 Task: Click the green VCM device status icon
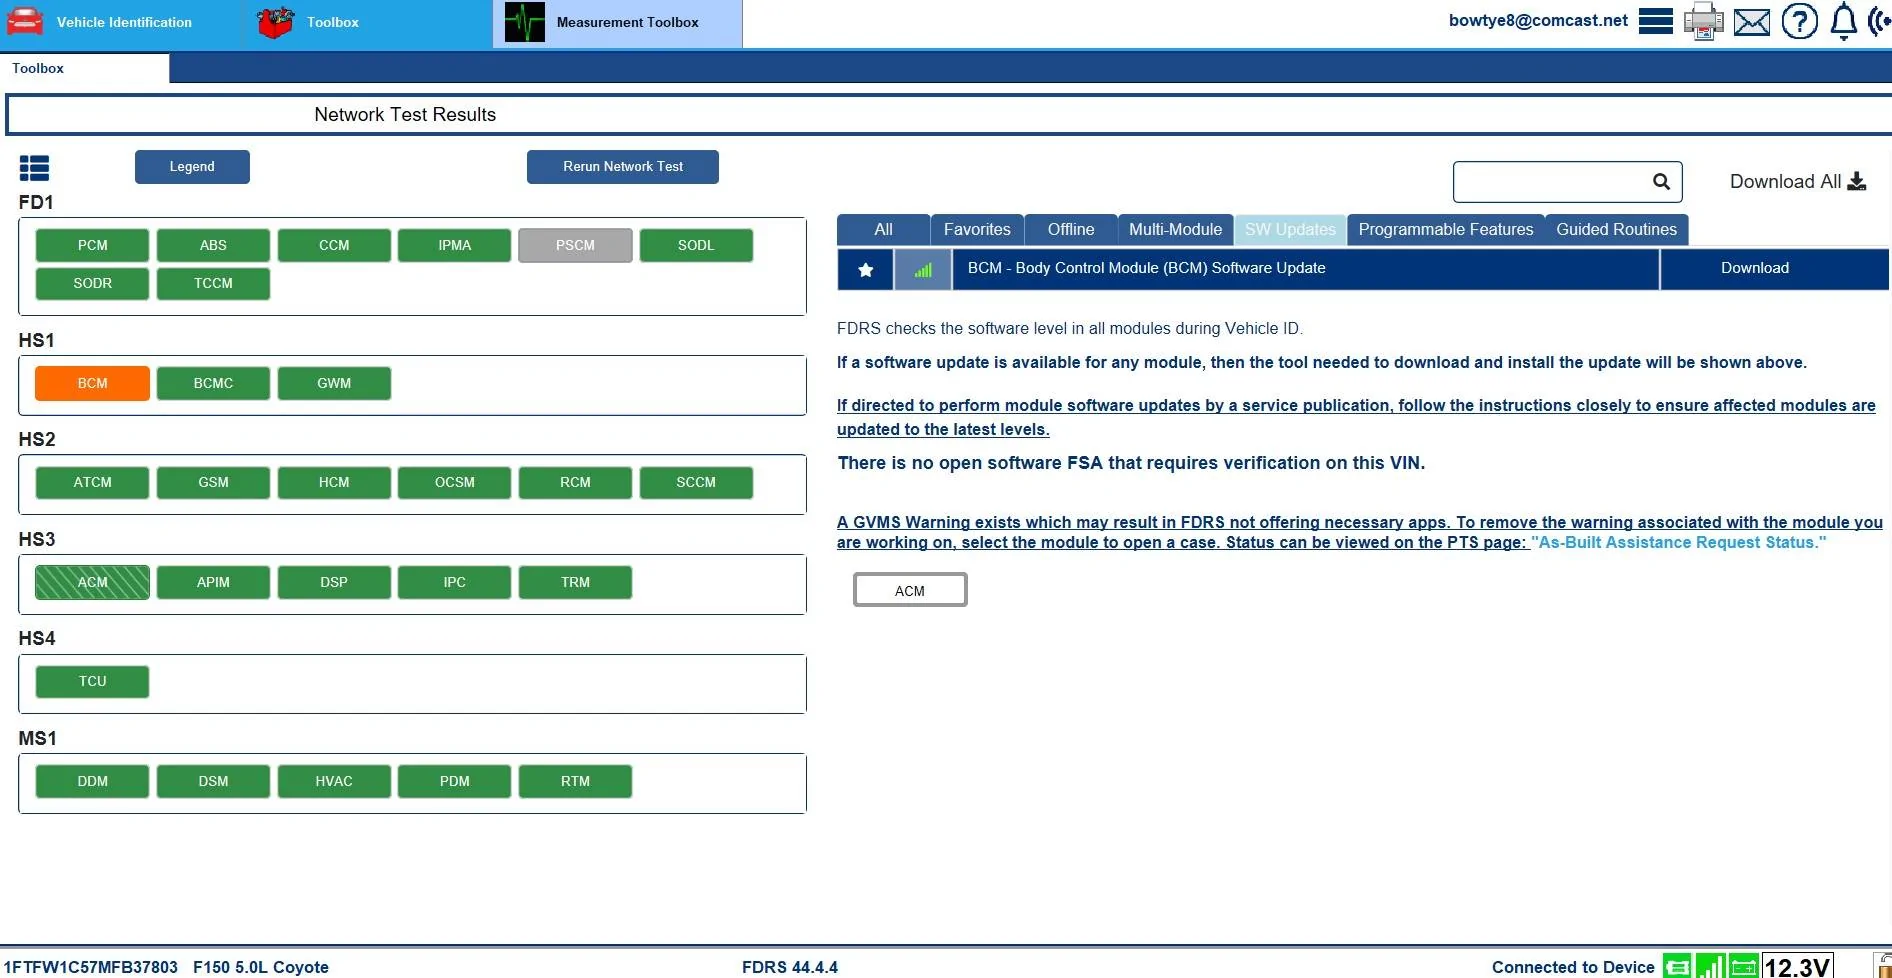click(x=1677, y=966)
